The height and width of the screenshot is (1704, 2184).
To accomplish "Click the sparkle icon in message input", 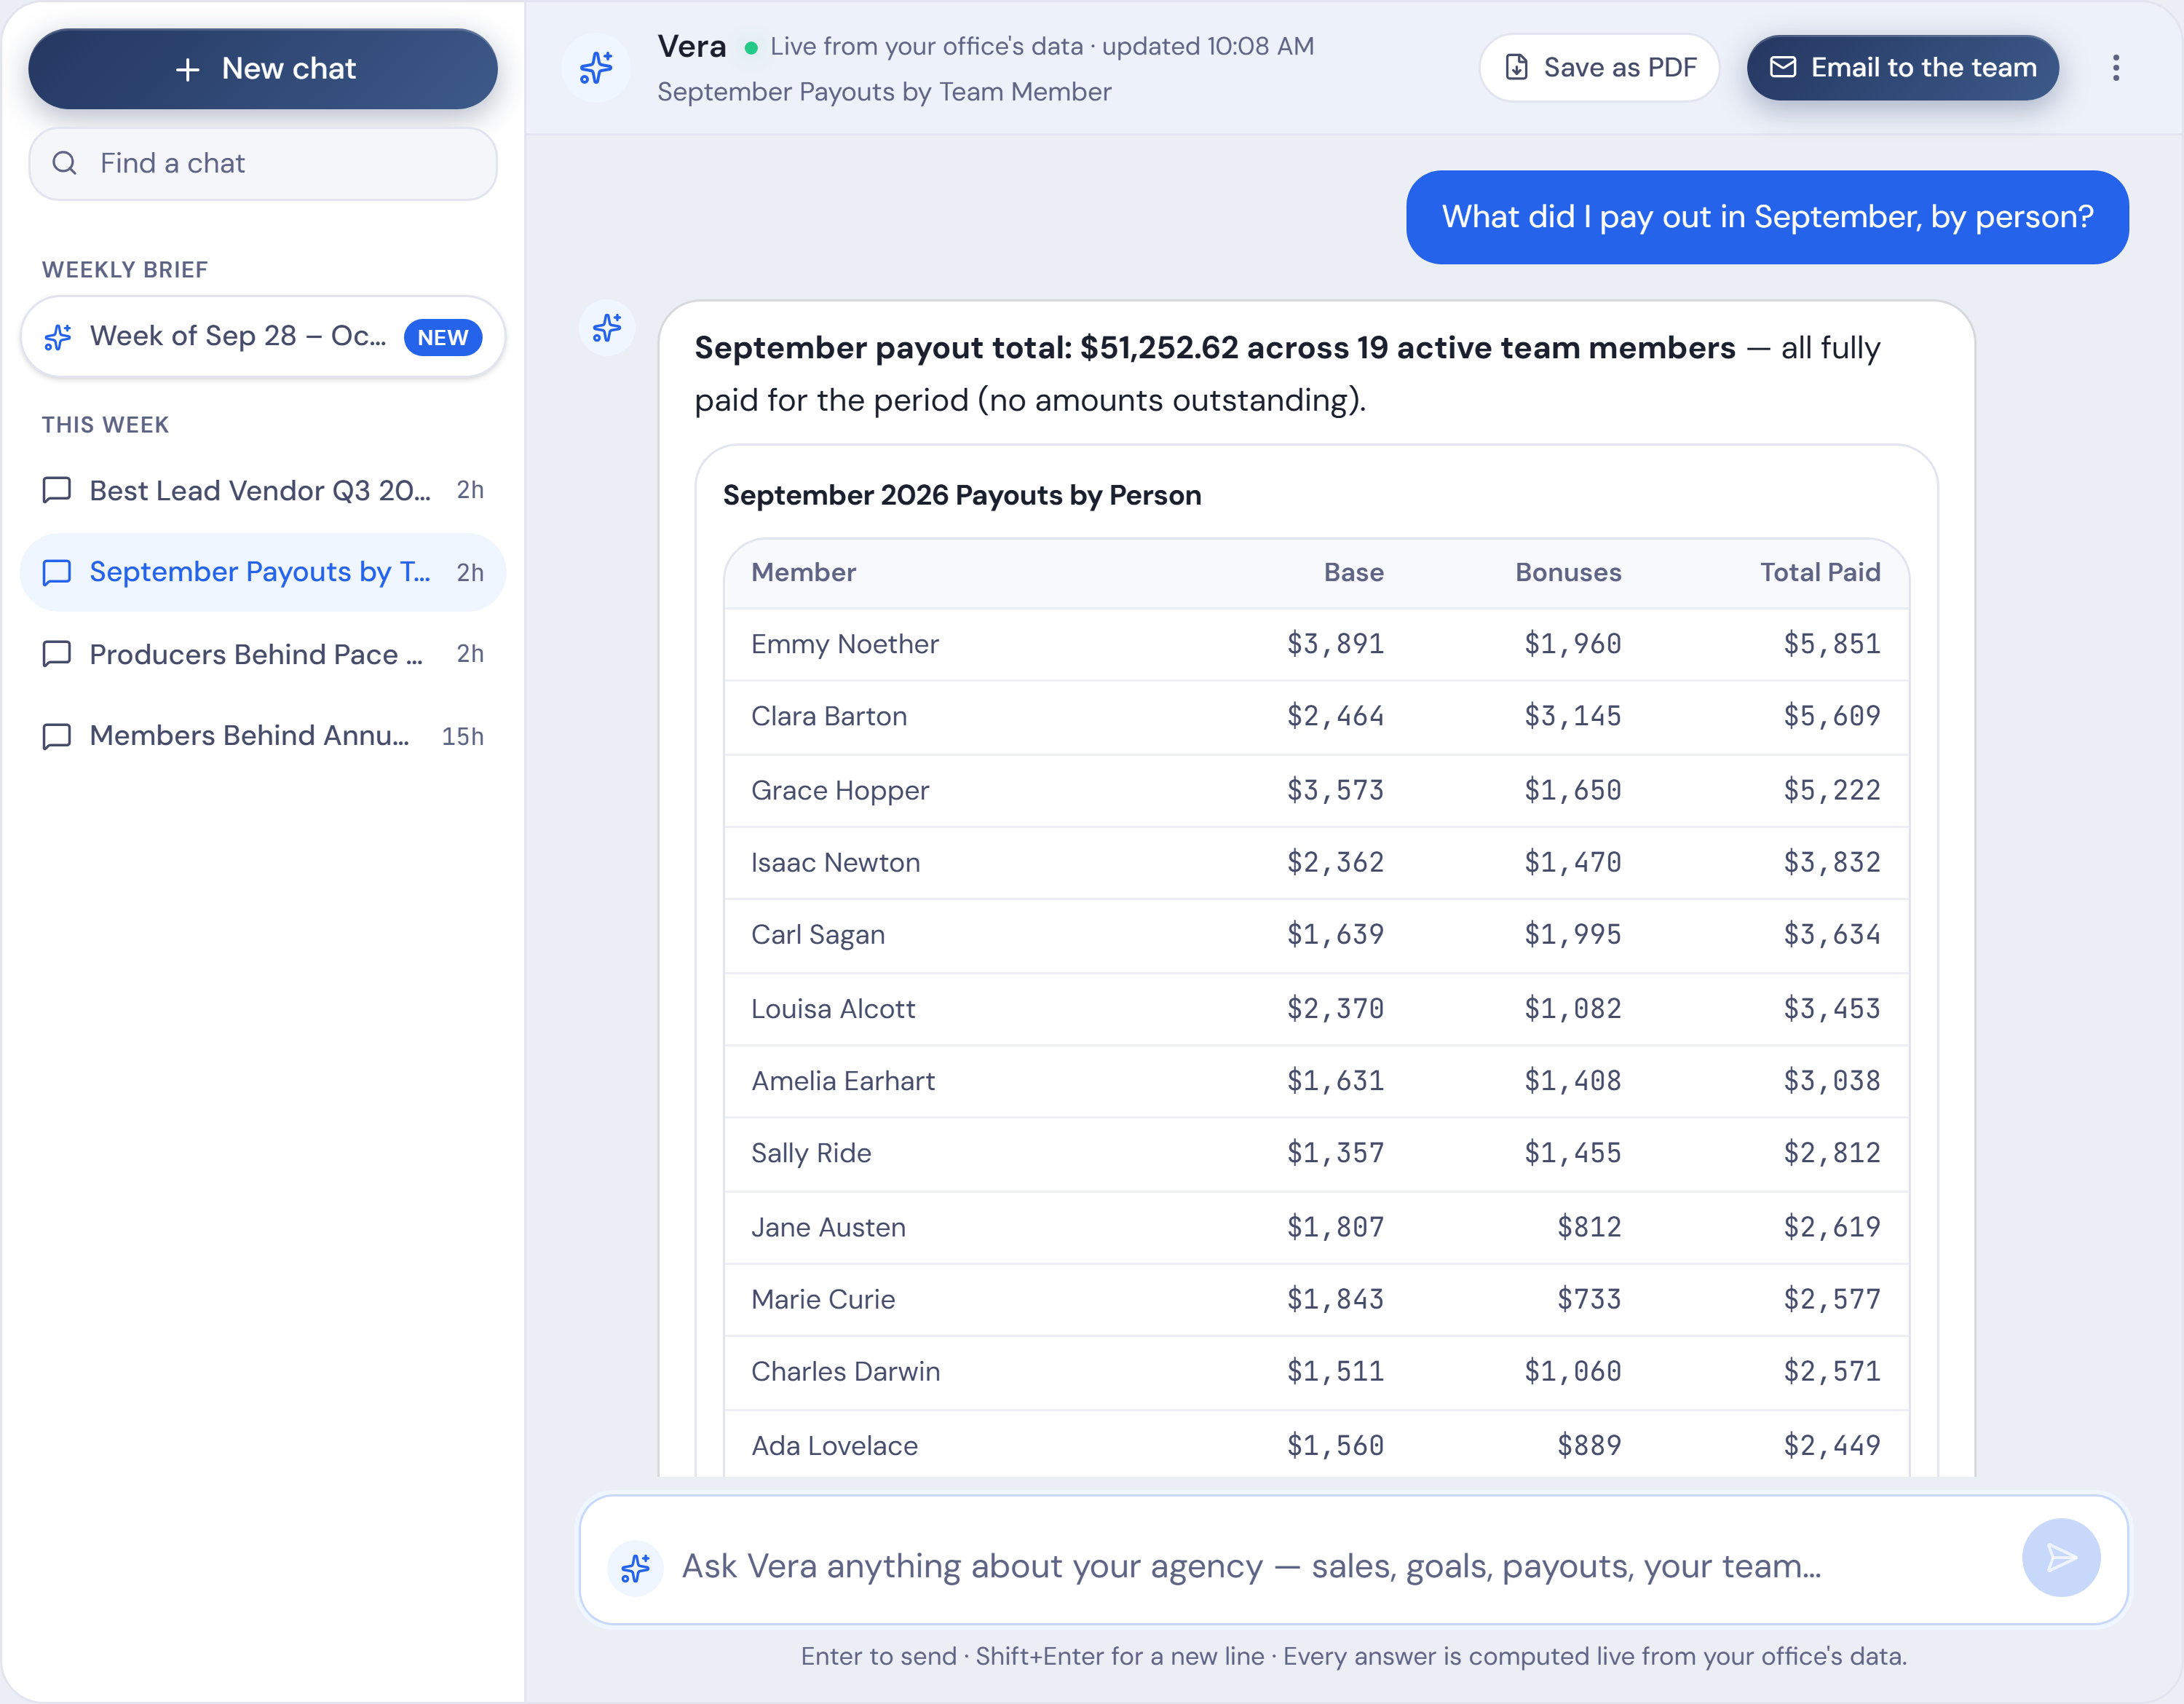I will point(635,1568).
